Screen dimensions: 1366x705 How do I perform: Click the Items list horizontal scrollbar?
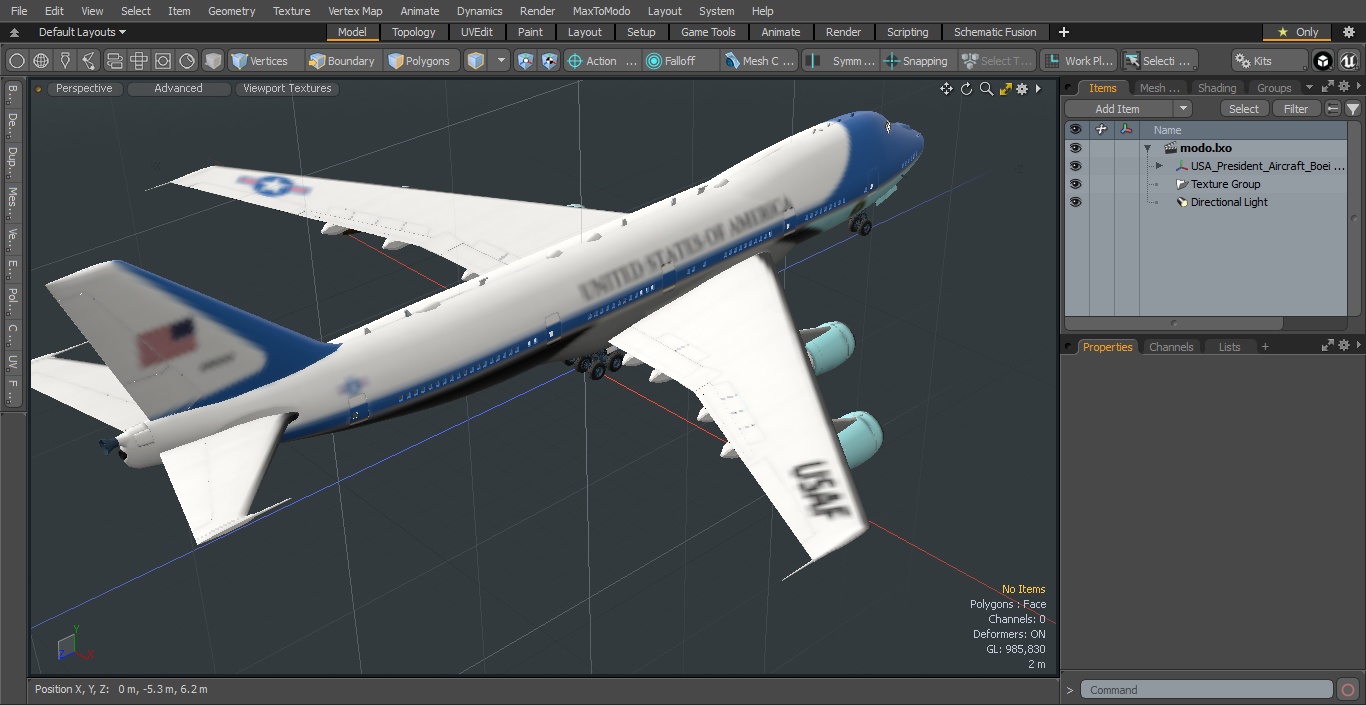click(x=1175, y=324)
